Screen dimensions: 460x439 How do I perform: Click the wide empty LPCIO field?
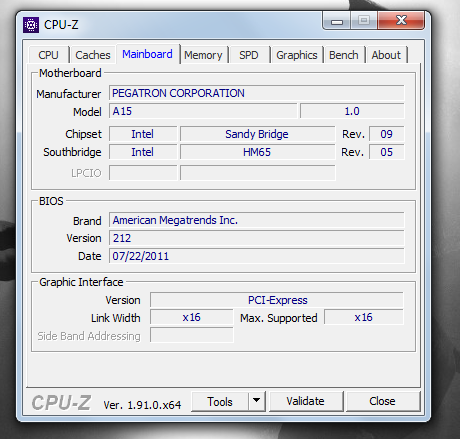click(257, 173)
